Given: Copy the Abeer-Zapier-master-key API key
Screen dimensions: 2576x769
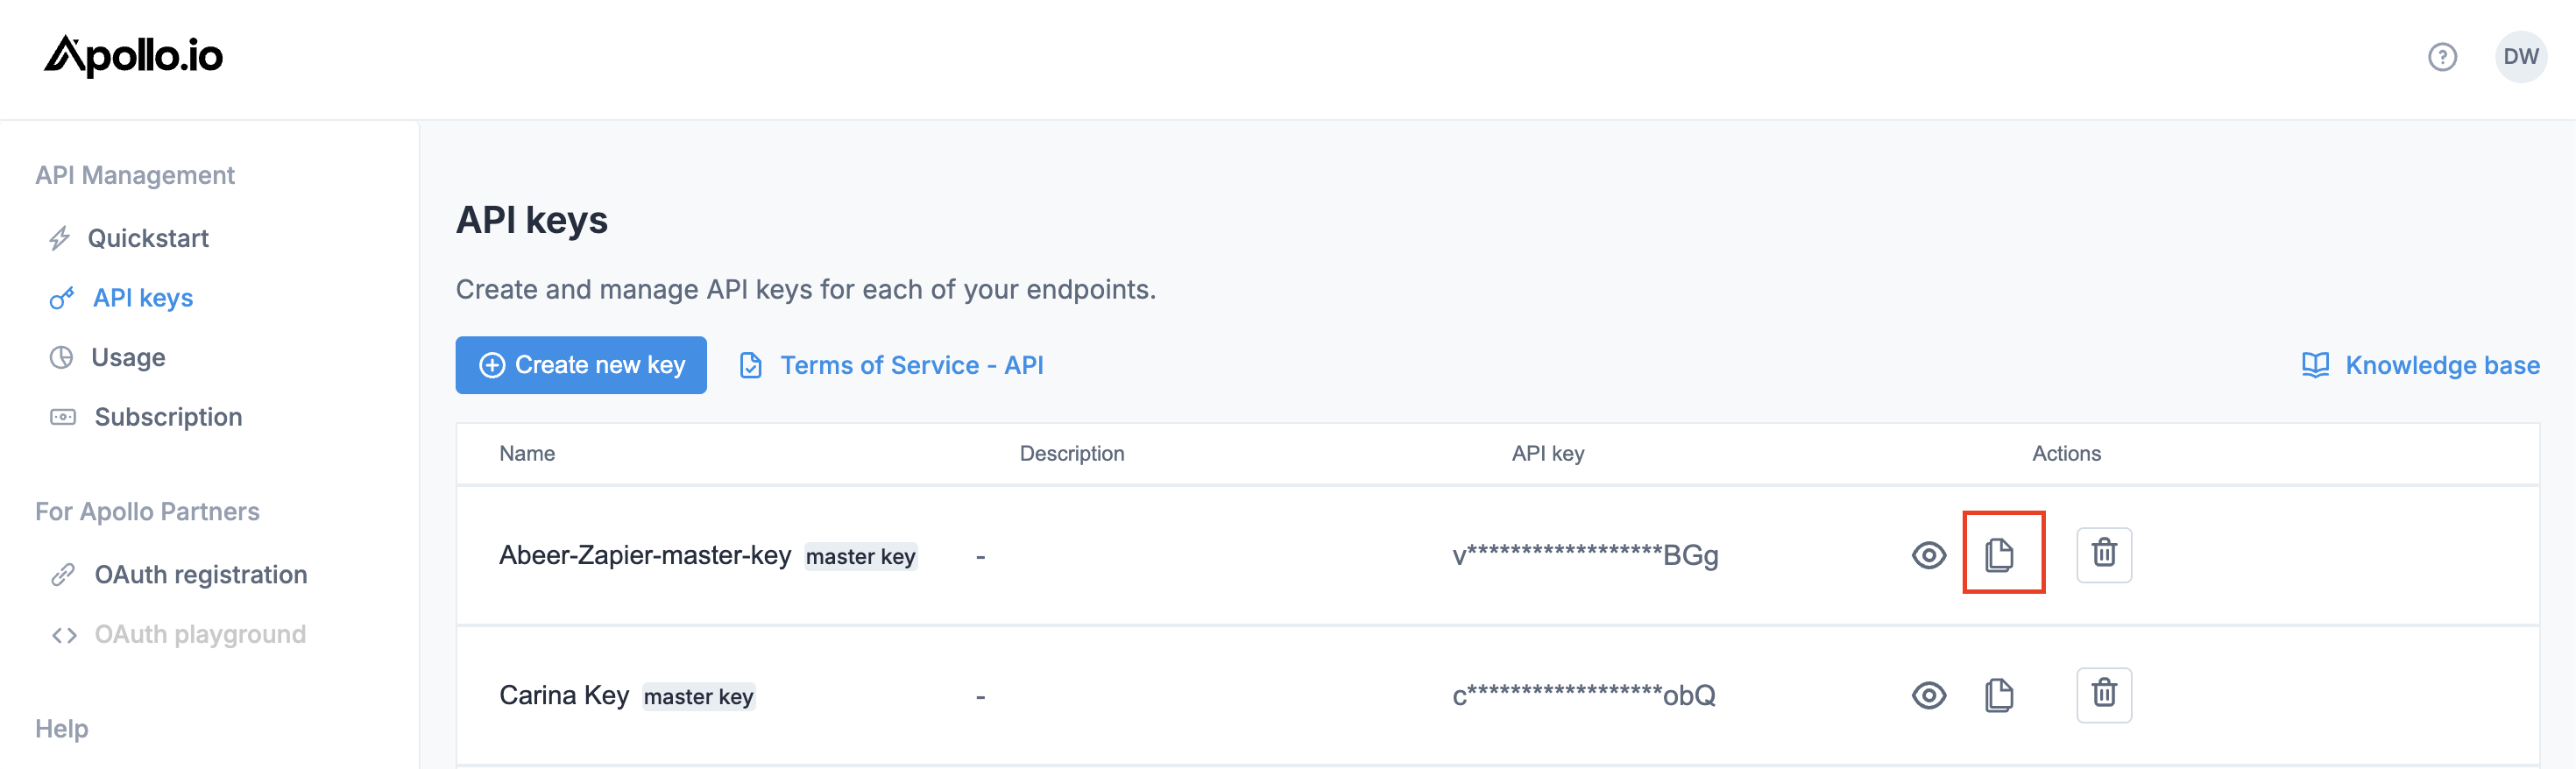Looking at the screenshot, I should pyautogui.click(x=2001, y=554).
